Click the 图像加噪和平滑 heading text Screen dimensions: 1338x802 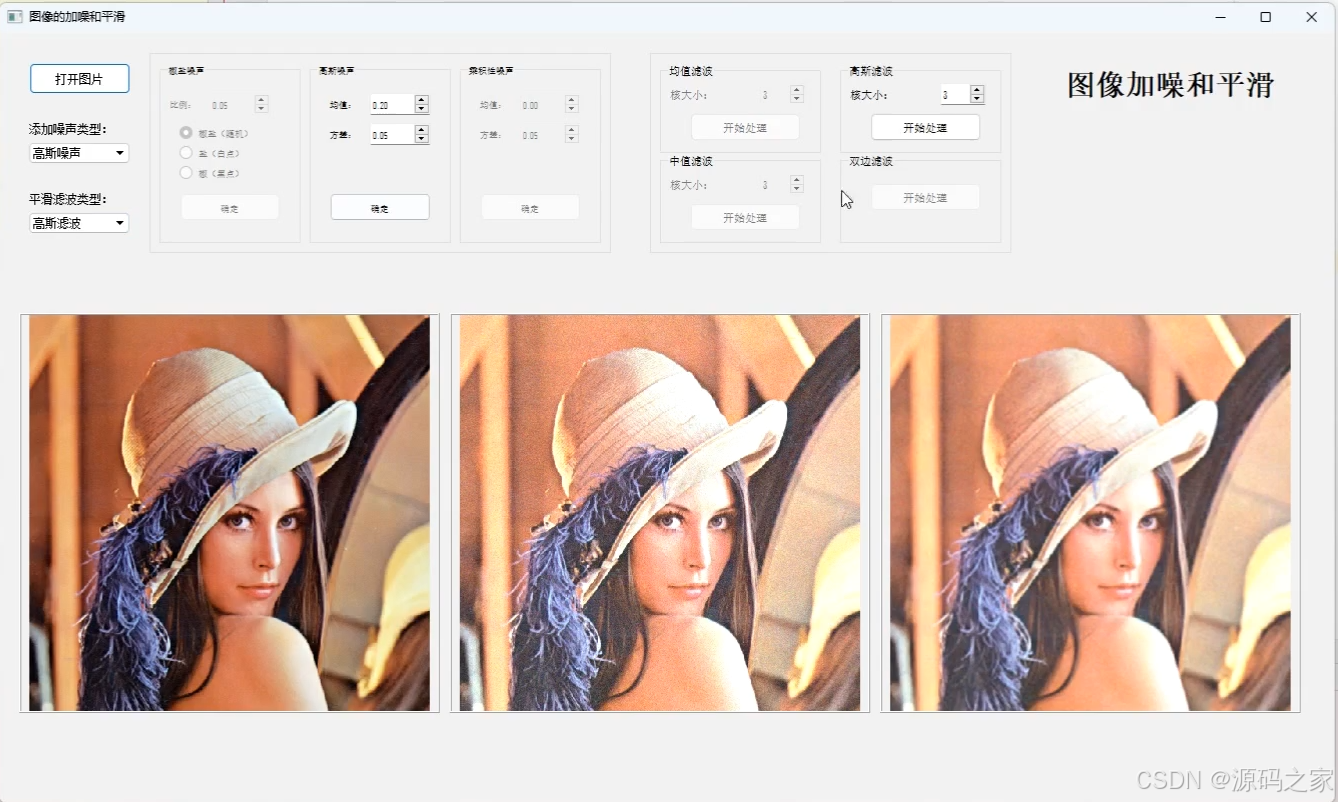(1170, 85)
